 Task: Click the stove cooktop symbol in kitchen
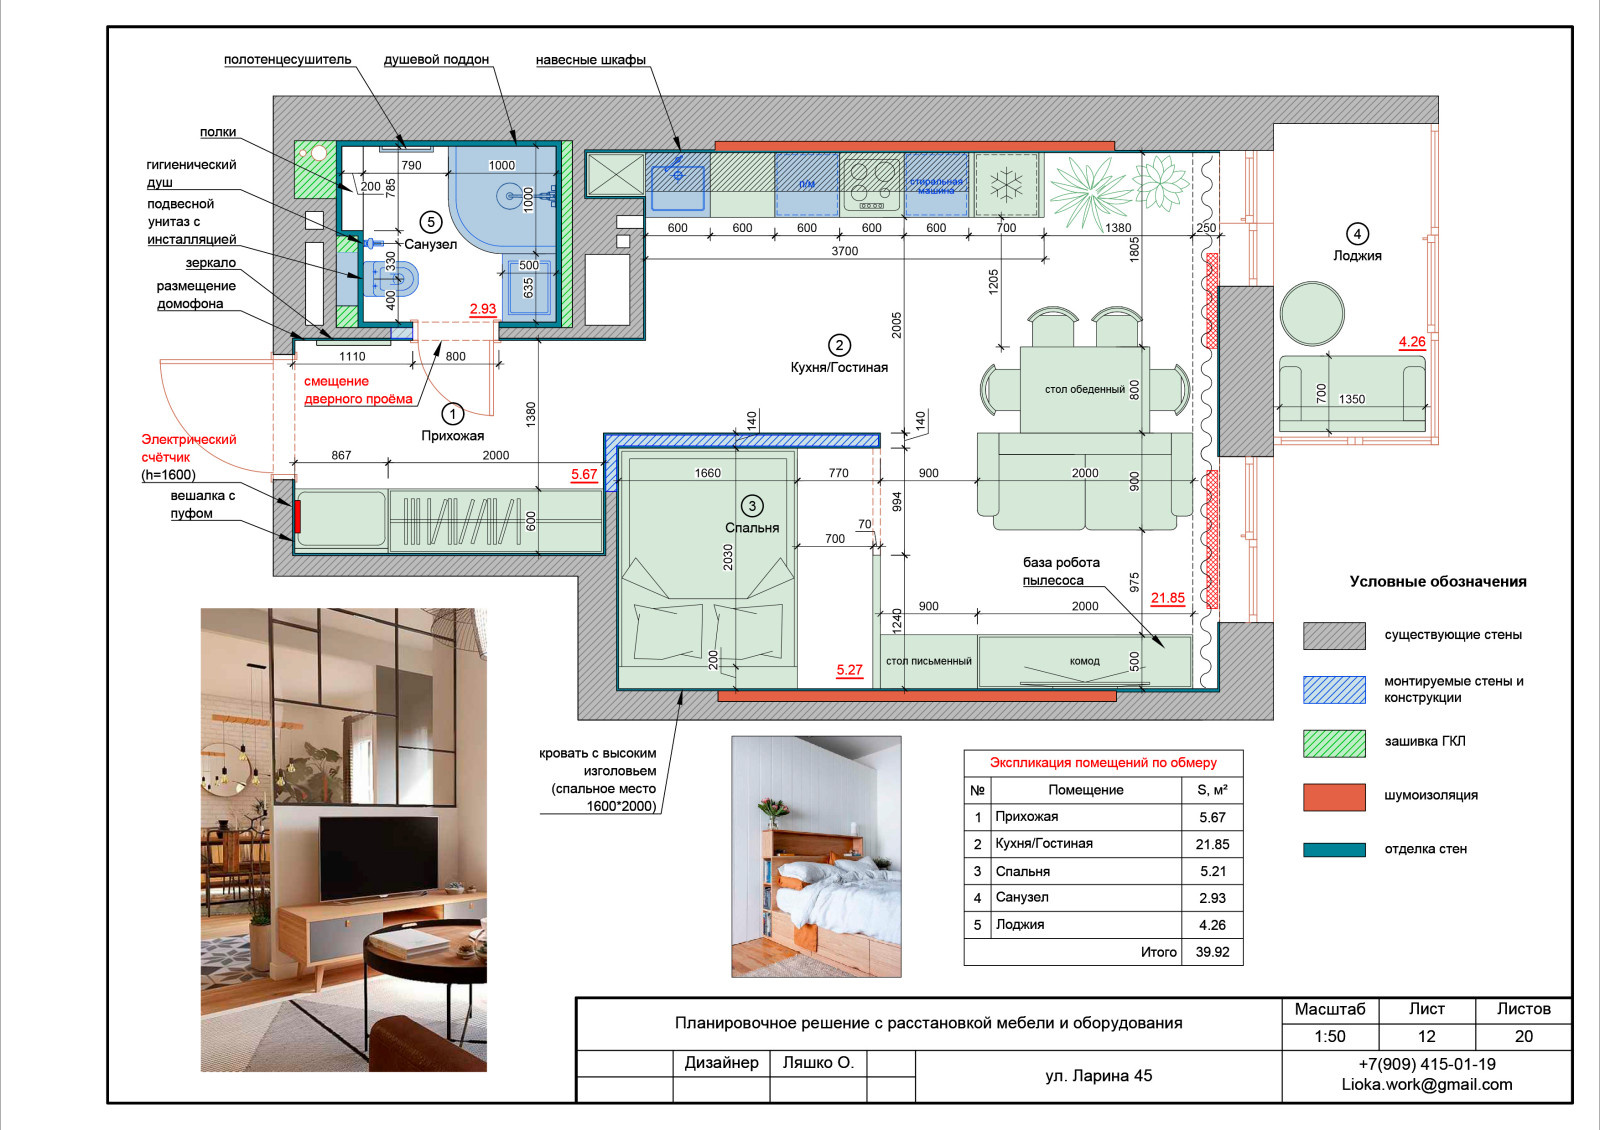872,185
